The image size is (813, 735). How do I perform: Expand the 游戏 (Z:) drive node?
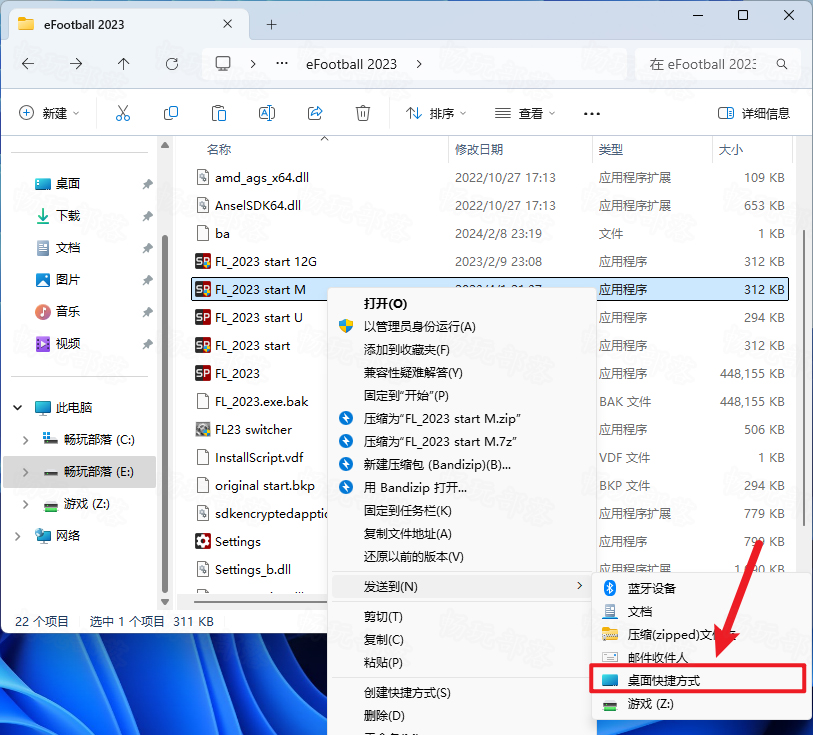coord(25,504)
